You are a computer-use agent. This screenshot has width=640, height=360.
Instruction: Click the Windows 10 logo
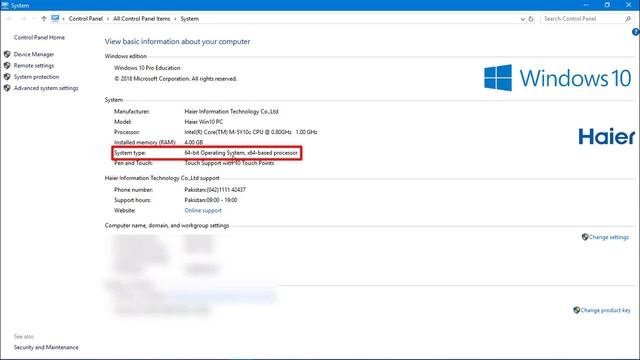pyautogui.click(x=558, y=78)
